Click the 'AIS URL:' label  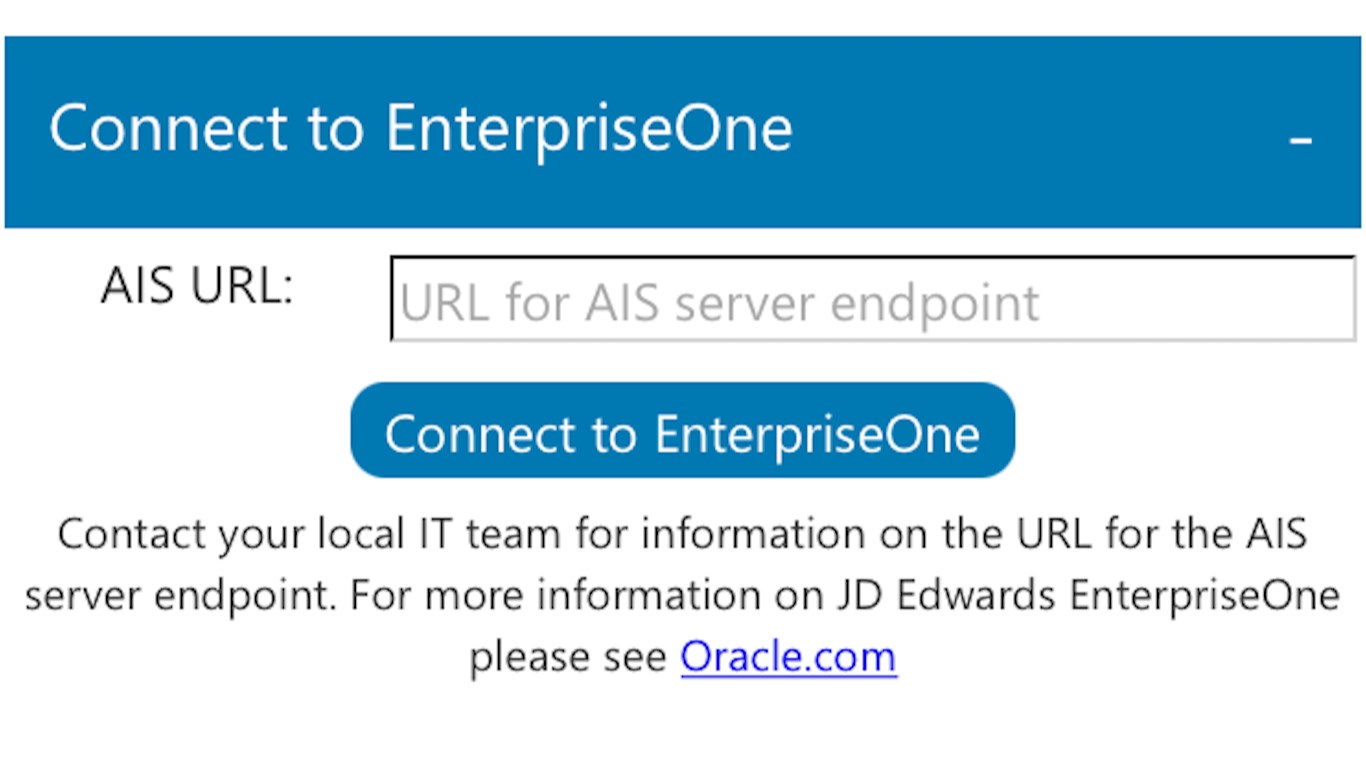pyautogui.click(x=197, y=287)
